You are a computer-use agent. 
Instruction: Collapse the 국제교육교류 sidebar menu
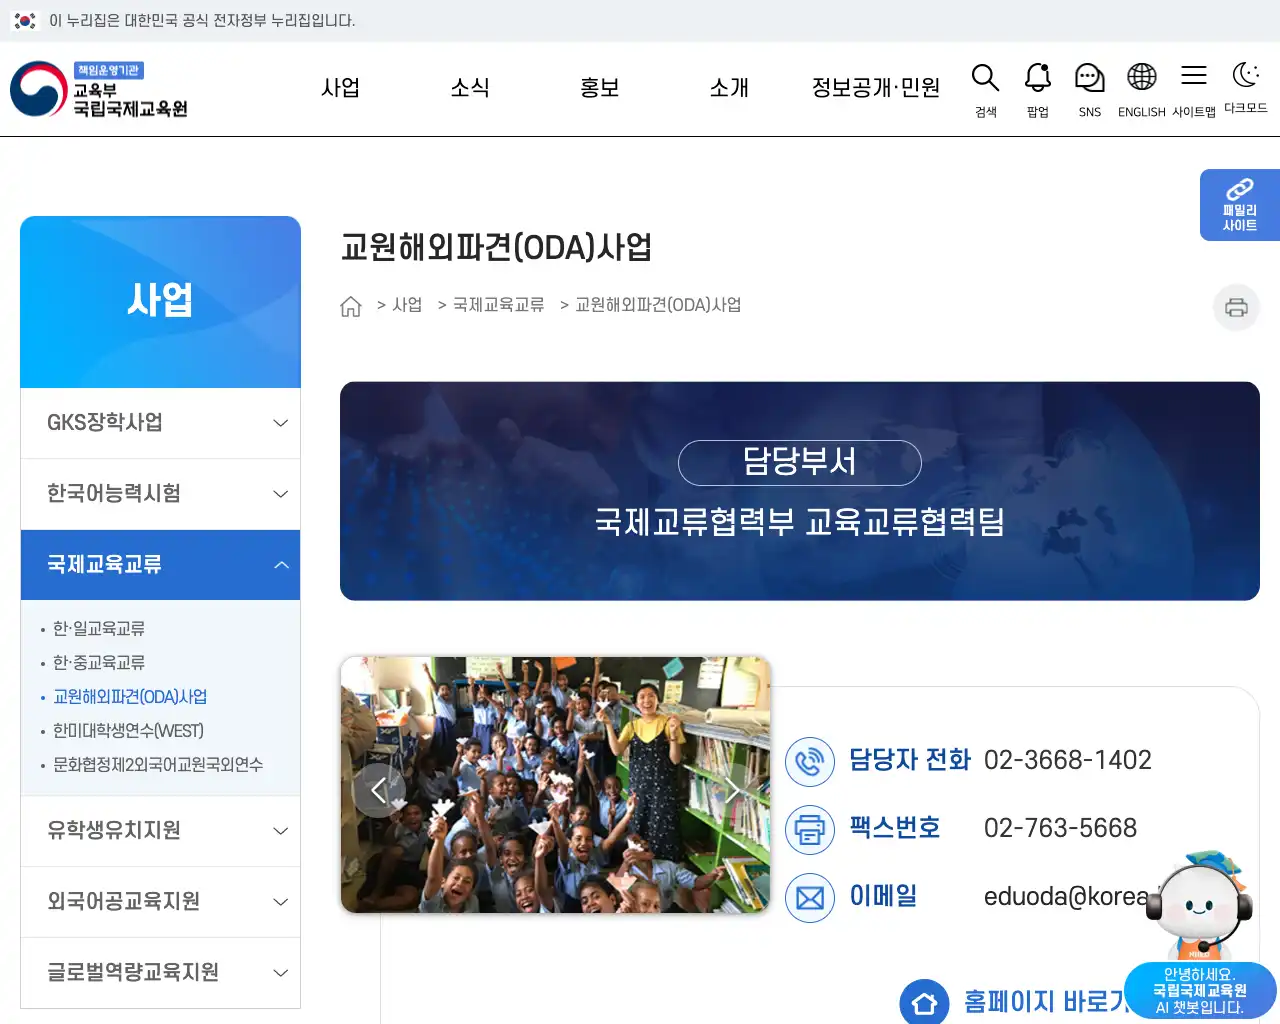(x=160, y=565)
